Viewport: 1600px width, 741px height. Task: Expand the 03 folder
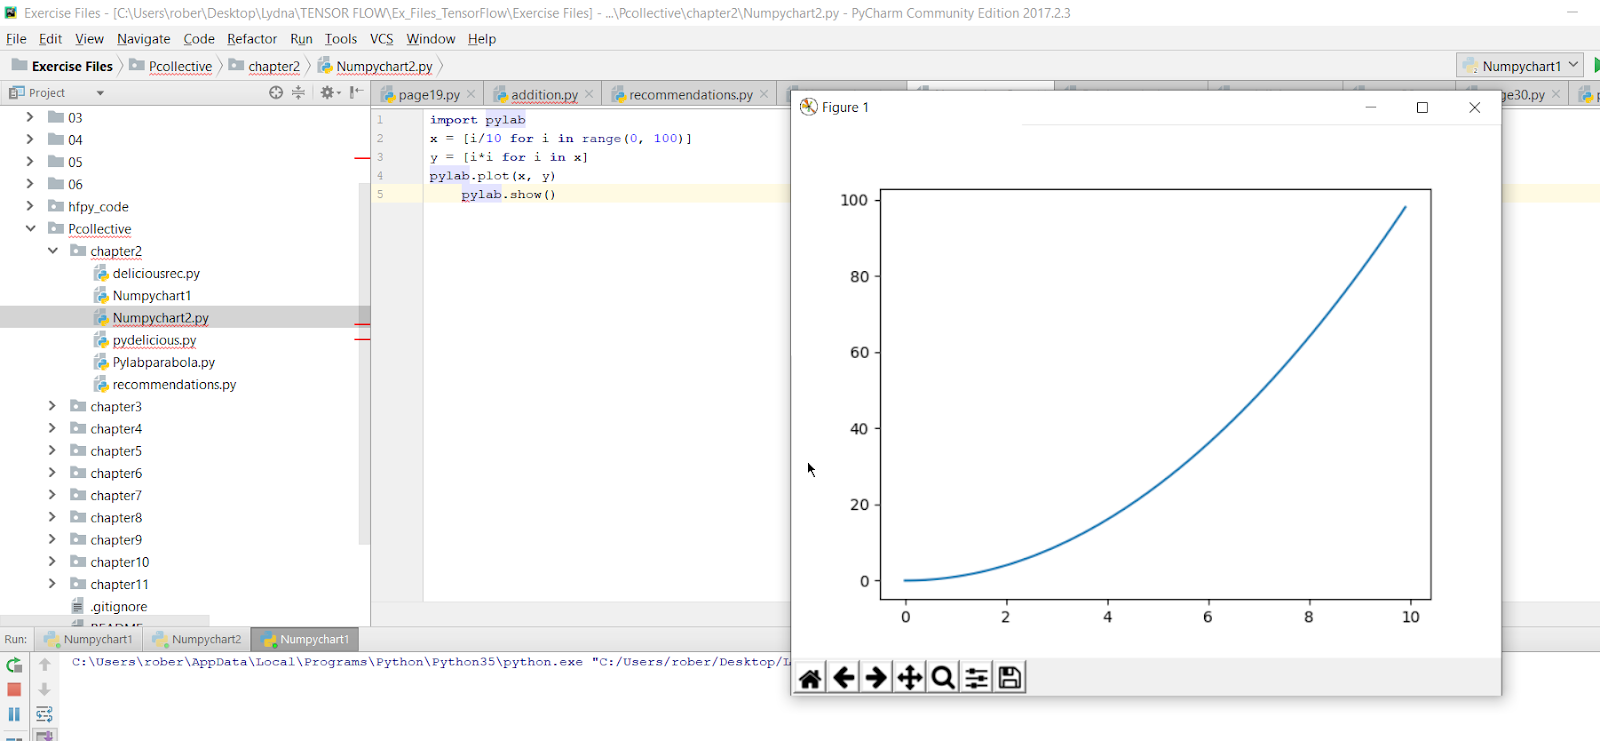coord(29,117)
